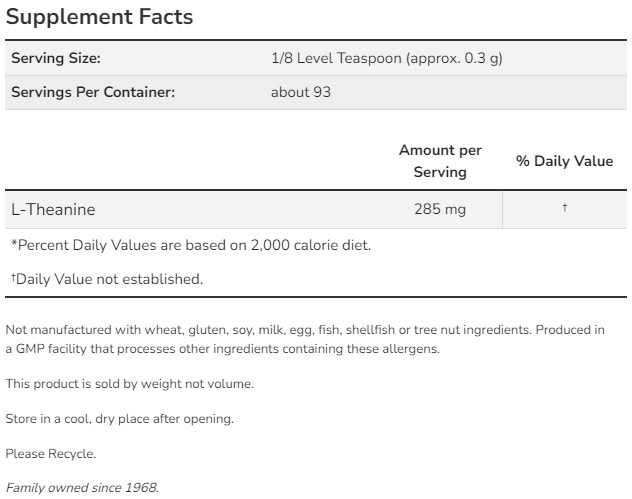Select the 'sold by weight not volume' sentence
The width and height of the screenshot is (632, 499).
tap(129, 384)
